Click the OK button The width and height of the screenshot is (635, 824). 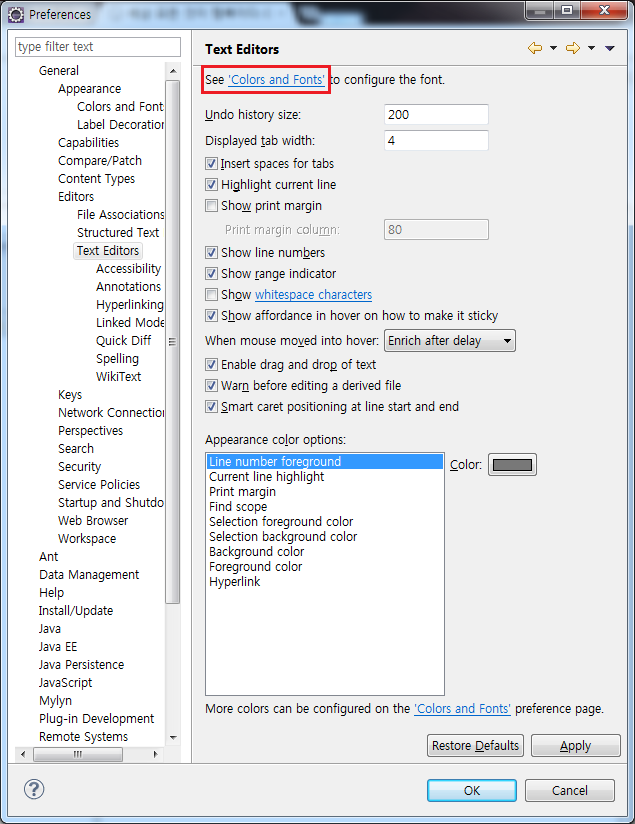tap(472, 790)
